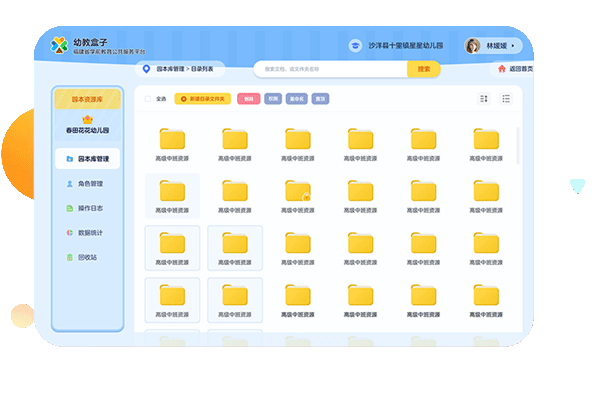Screen dimensions: 600x403
Task: Click the 新建目录文件夹 button
Action: click(x=203, y=99)
